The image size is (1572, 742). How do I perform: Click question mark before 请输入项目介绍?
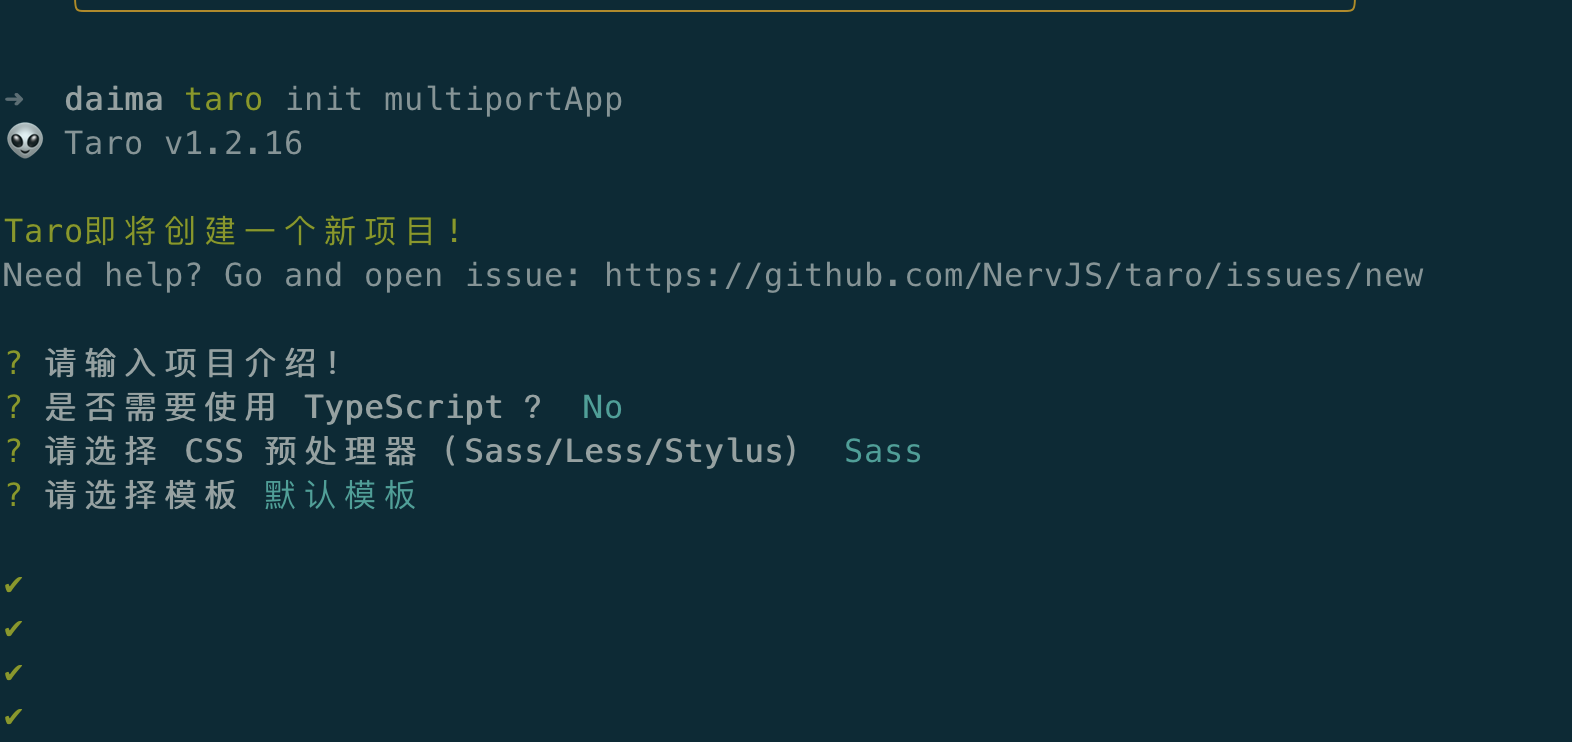pos(13,363)
